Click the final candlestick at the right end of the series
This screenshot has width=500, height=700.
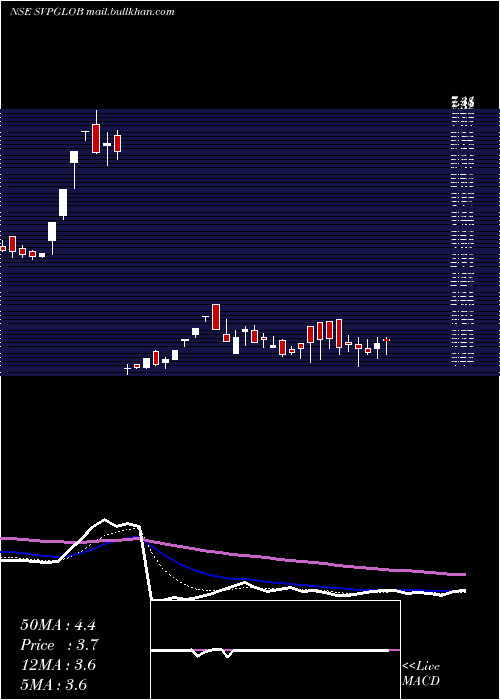coord(387,346)
